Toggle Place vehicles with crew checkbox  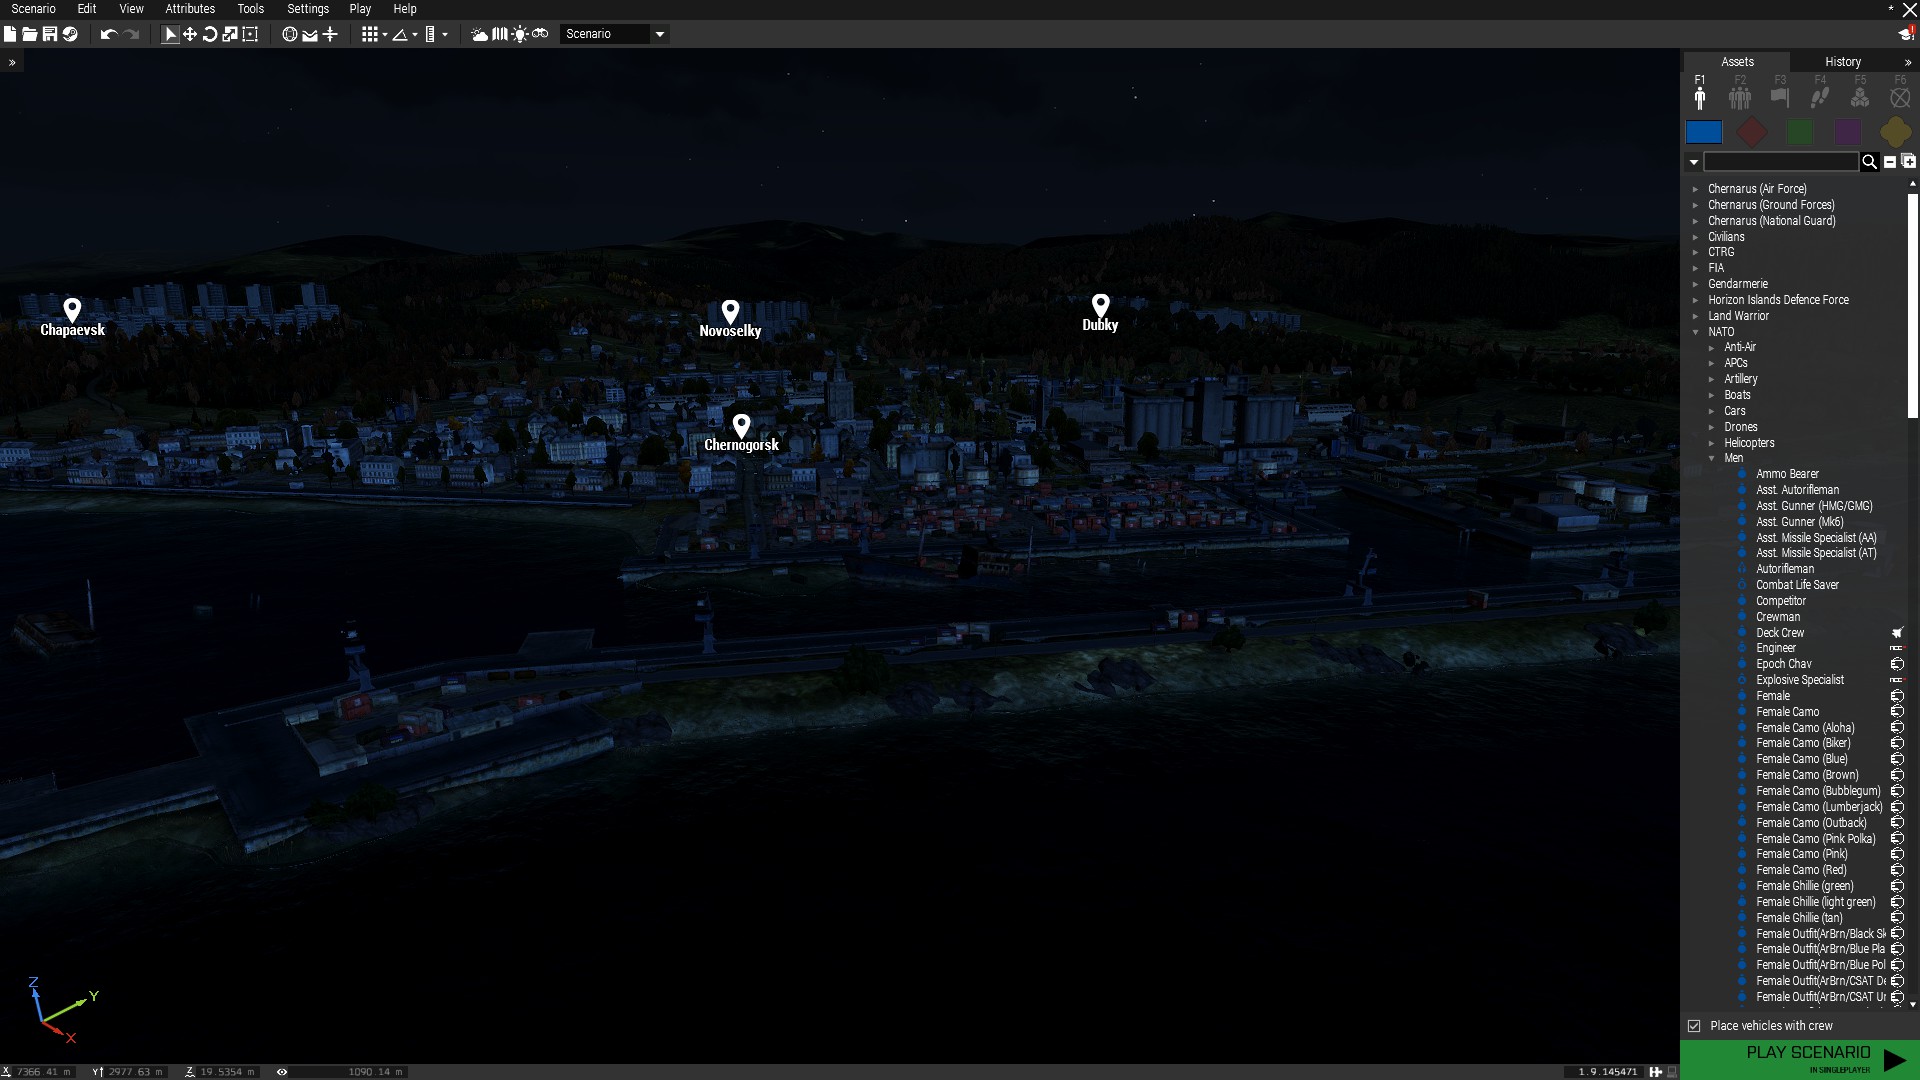pyautogui.click(x=1694, y=1026)
